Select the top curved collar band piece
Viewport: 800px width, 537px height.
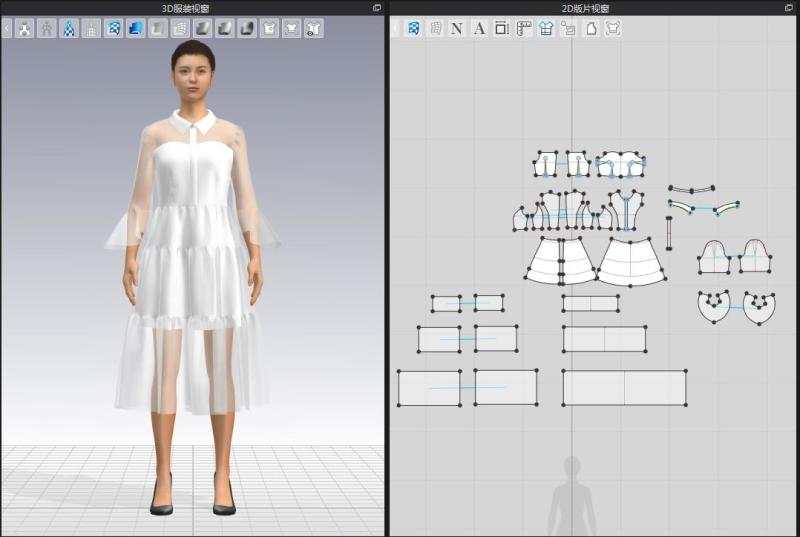pyautogui.click(x=691, y=189)
